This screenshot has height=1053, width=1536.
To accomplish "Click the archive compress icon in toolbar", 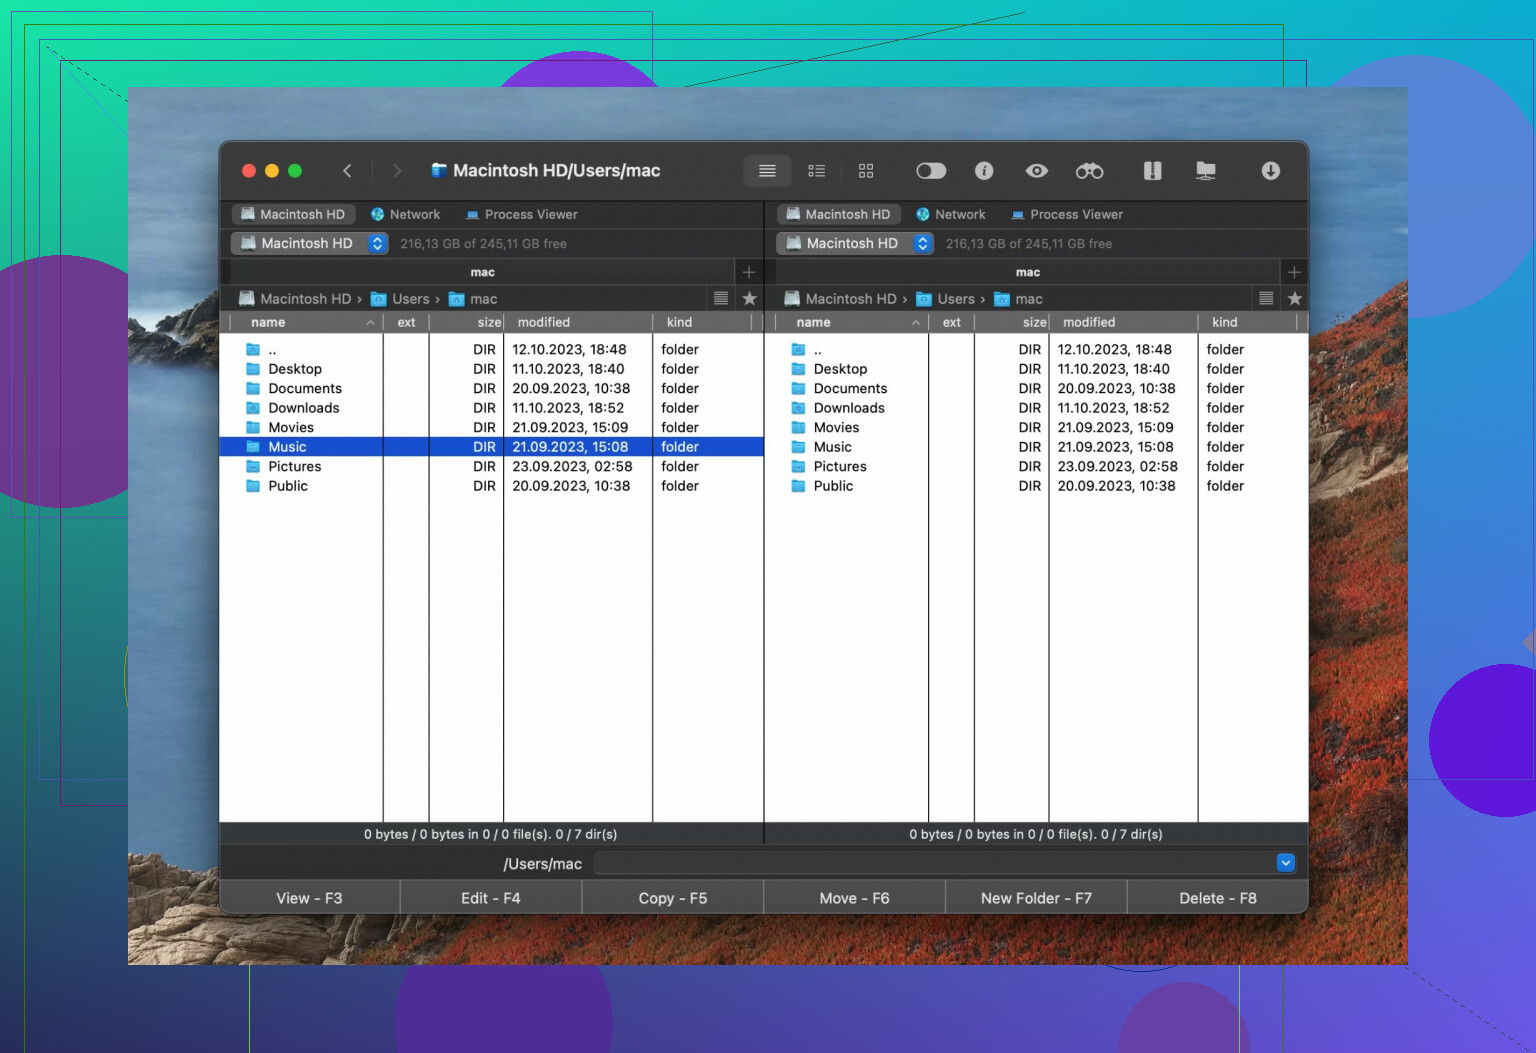I will point(1152,171).
